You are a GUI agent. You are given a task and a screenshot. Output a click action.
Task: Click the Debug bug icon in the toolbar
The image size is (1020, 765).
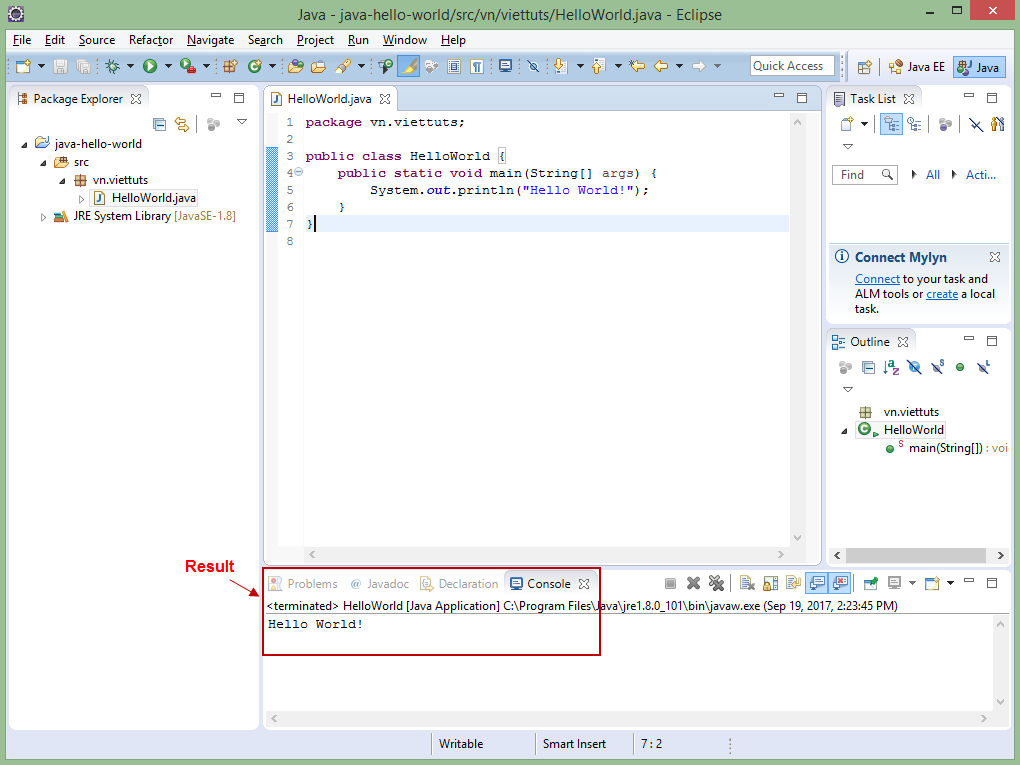tap(113, 66)
